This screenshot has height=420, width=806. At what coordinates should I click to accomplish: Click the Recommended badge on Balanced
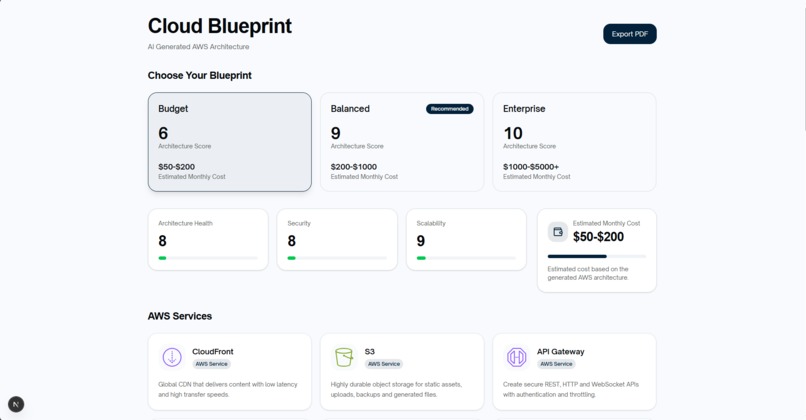click(450, 109)
